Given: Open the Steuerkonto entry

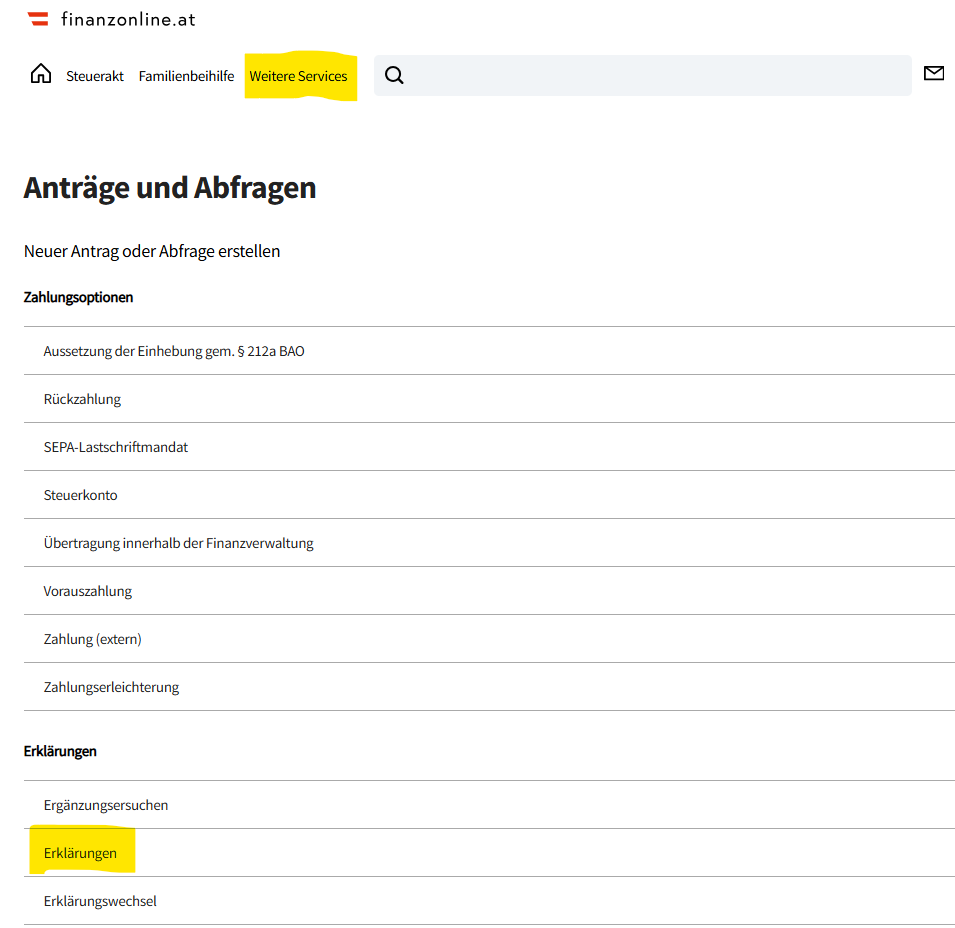Looking at the screenshot, I should (x=80, y=495).
